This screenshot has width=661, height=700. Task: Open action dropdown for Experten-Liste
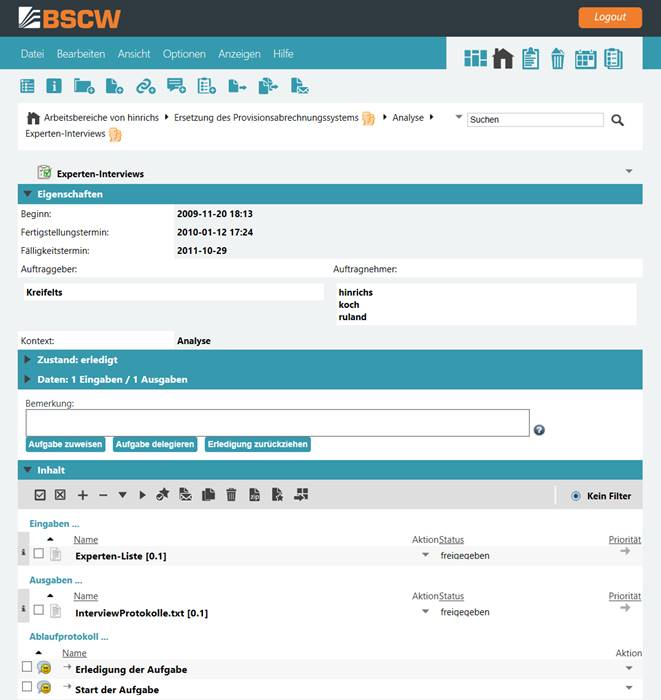click(x=425, y=555)
